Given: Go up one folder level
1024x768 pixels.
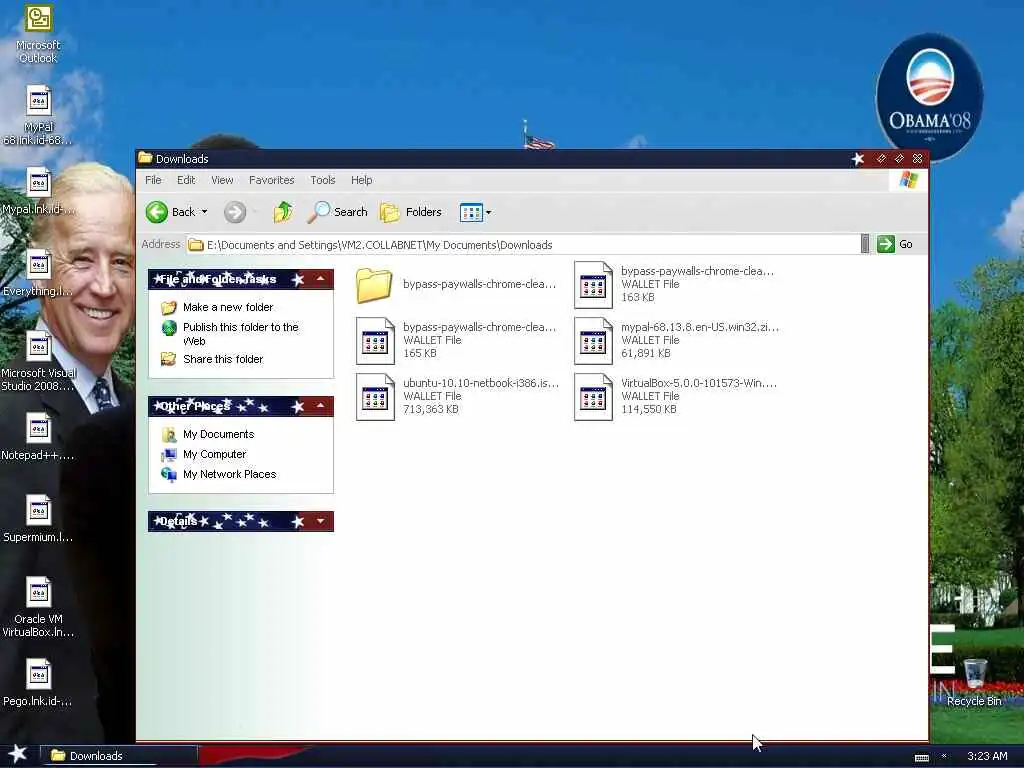Looking at the screenshot, I should (283, 212).
